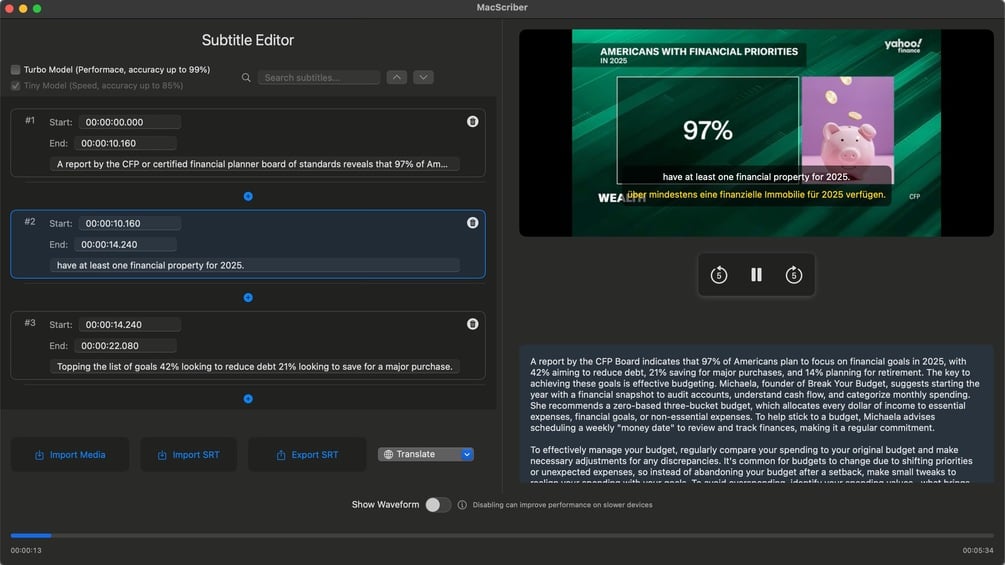Click the total duration 00:05:34
Viewport: 1005px width, 565px height.
click(x=977, y=551)
